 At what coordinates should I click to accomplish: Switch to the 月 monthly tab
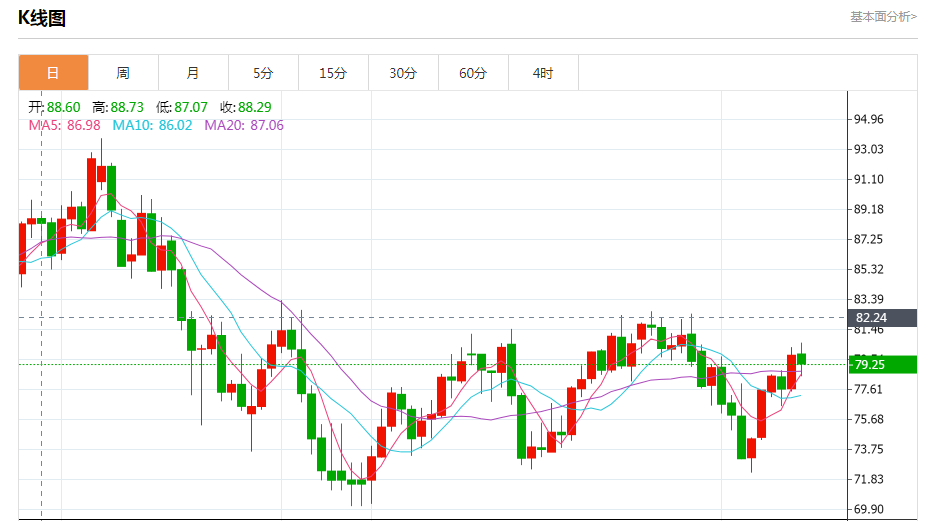(x=193, y=73)
